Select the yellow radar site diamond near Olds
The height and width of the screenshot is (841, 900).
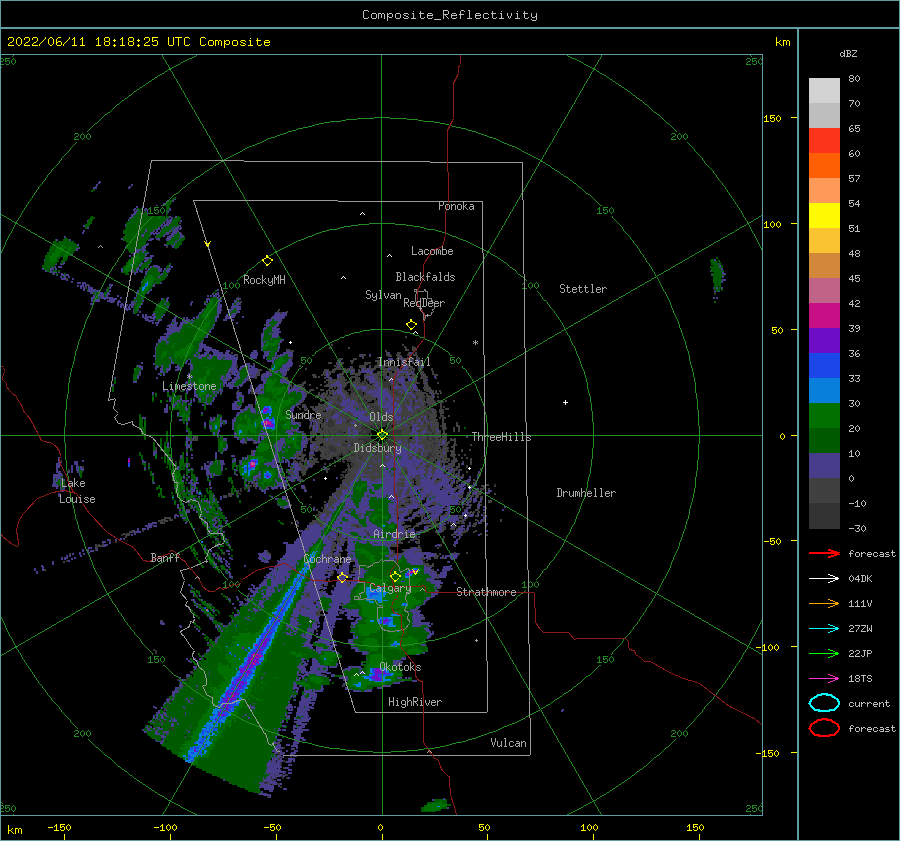click(382, 435)
